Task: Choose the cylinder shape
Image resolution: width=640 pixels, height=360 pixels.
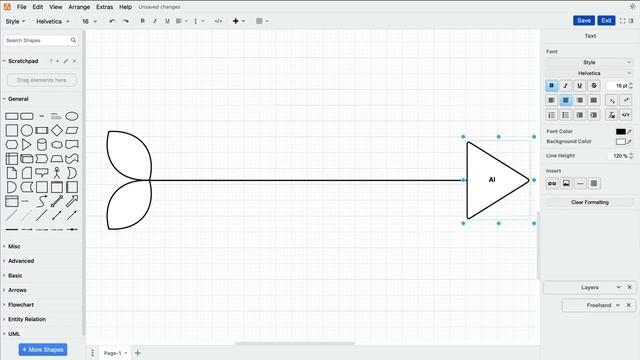Action: (x=42, y=144)
